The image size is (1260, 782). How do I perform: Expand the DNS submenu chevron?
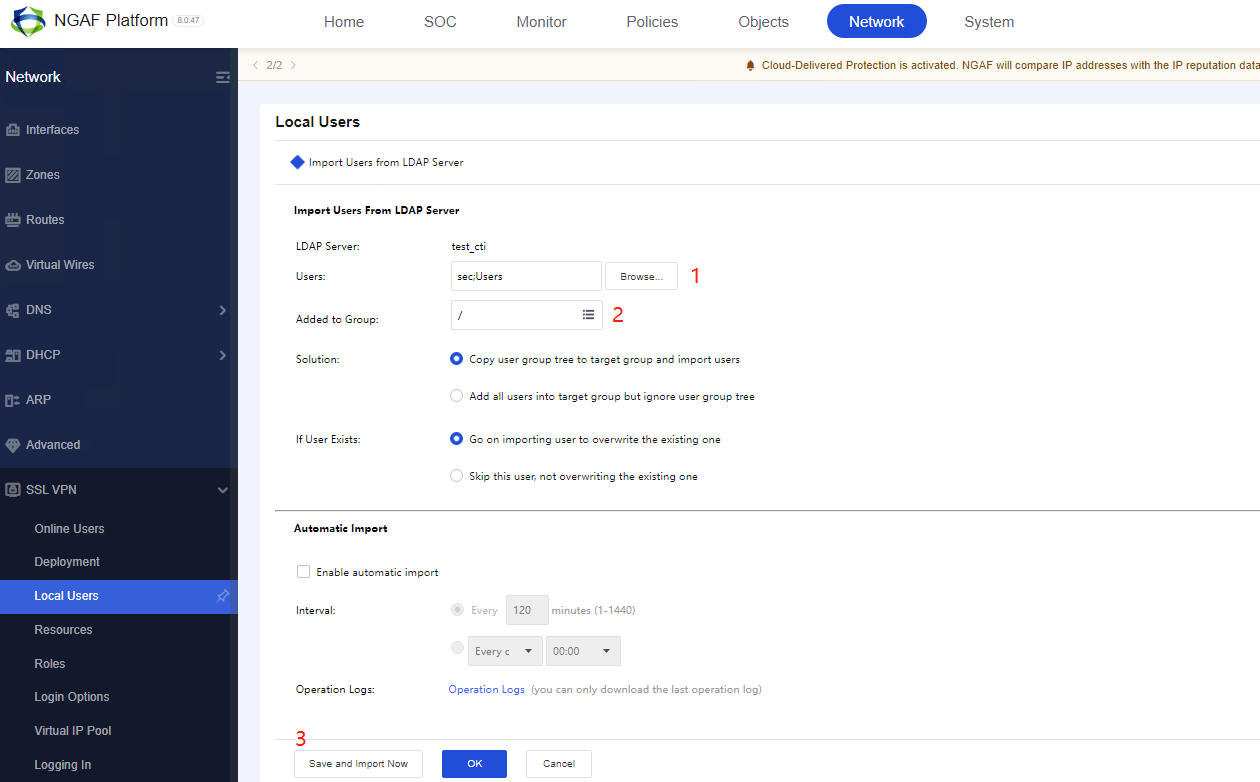[222, 310]
